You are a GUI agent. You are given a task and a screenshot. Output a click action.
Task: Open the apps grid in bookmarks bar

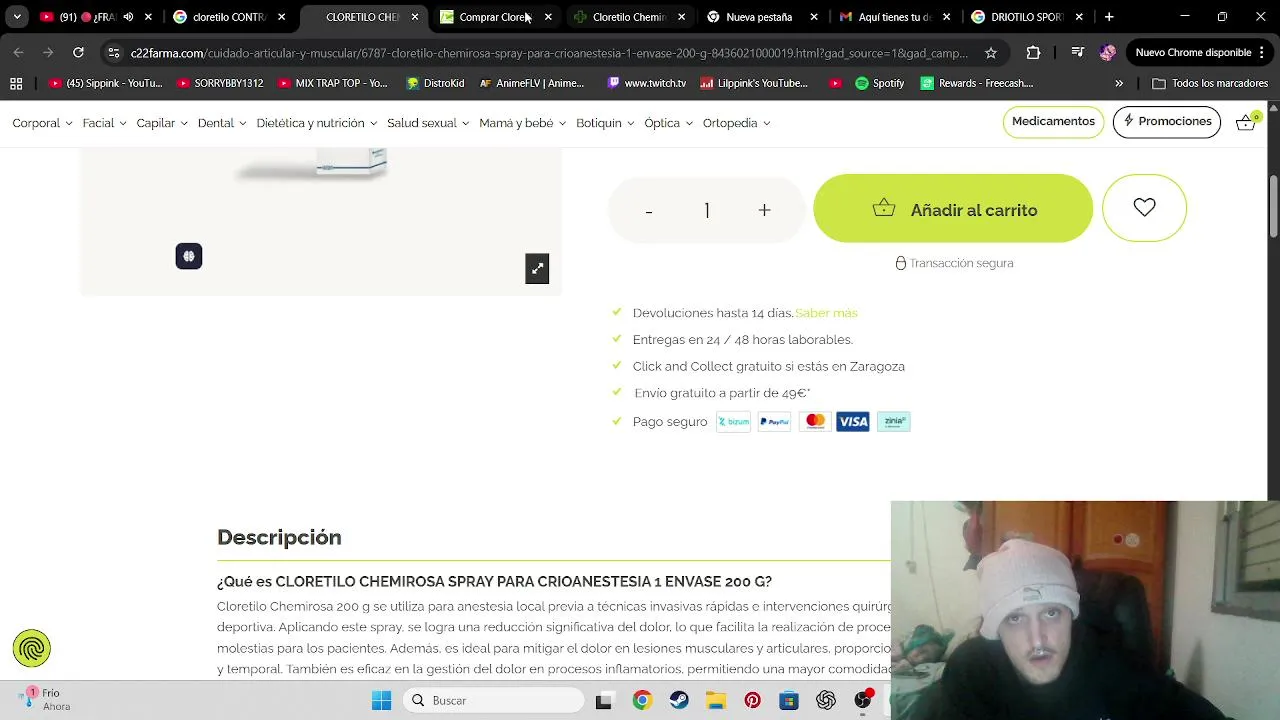tap(16, 83)
